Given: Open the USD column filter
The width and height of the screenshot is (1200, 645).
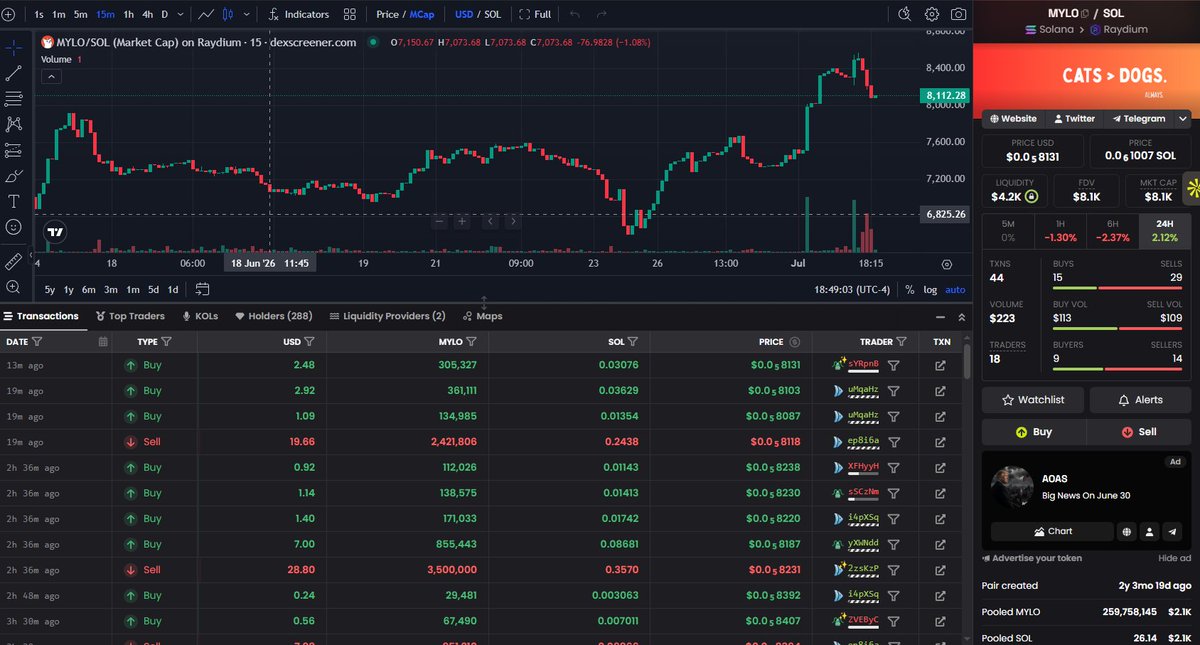Looking at the screenshot, I should pyautogui.click(x=309, y=341).
